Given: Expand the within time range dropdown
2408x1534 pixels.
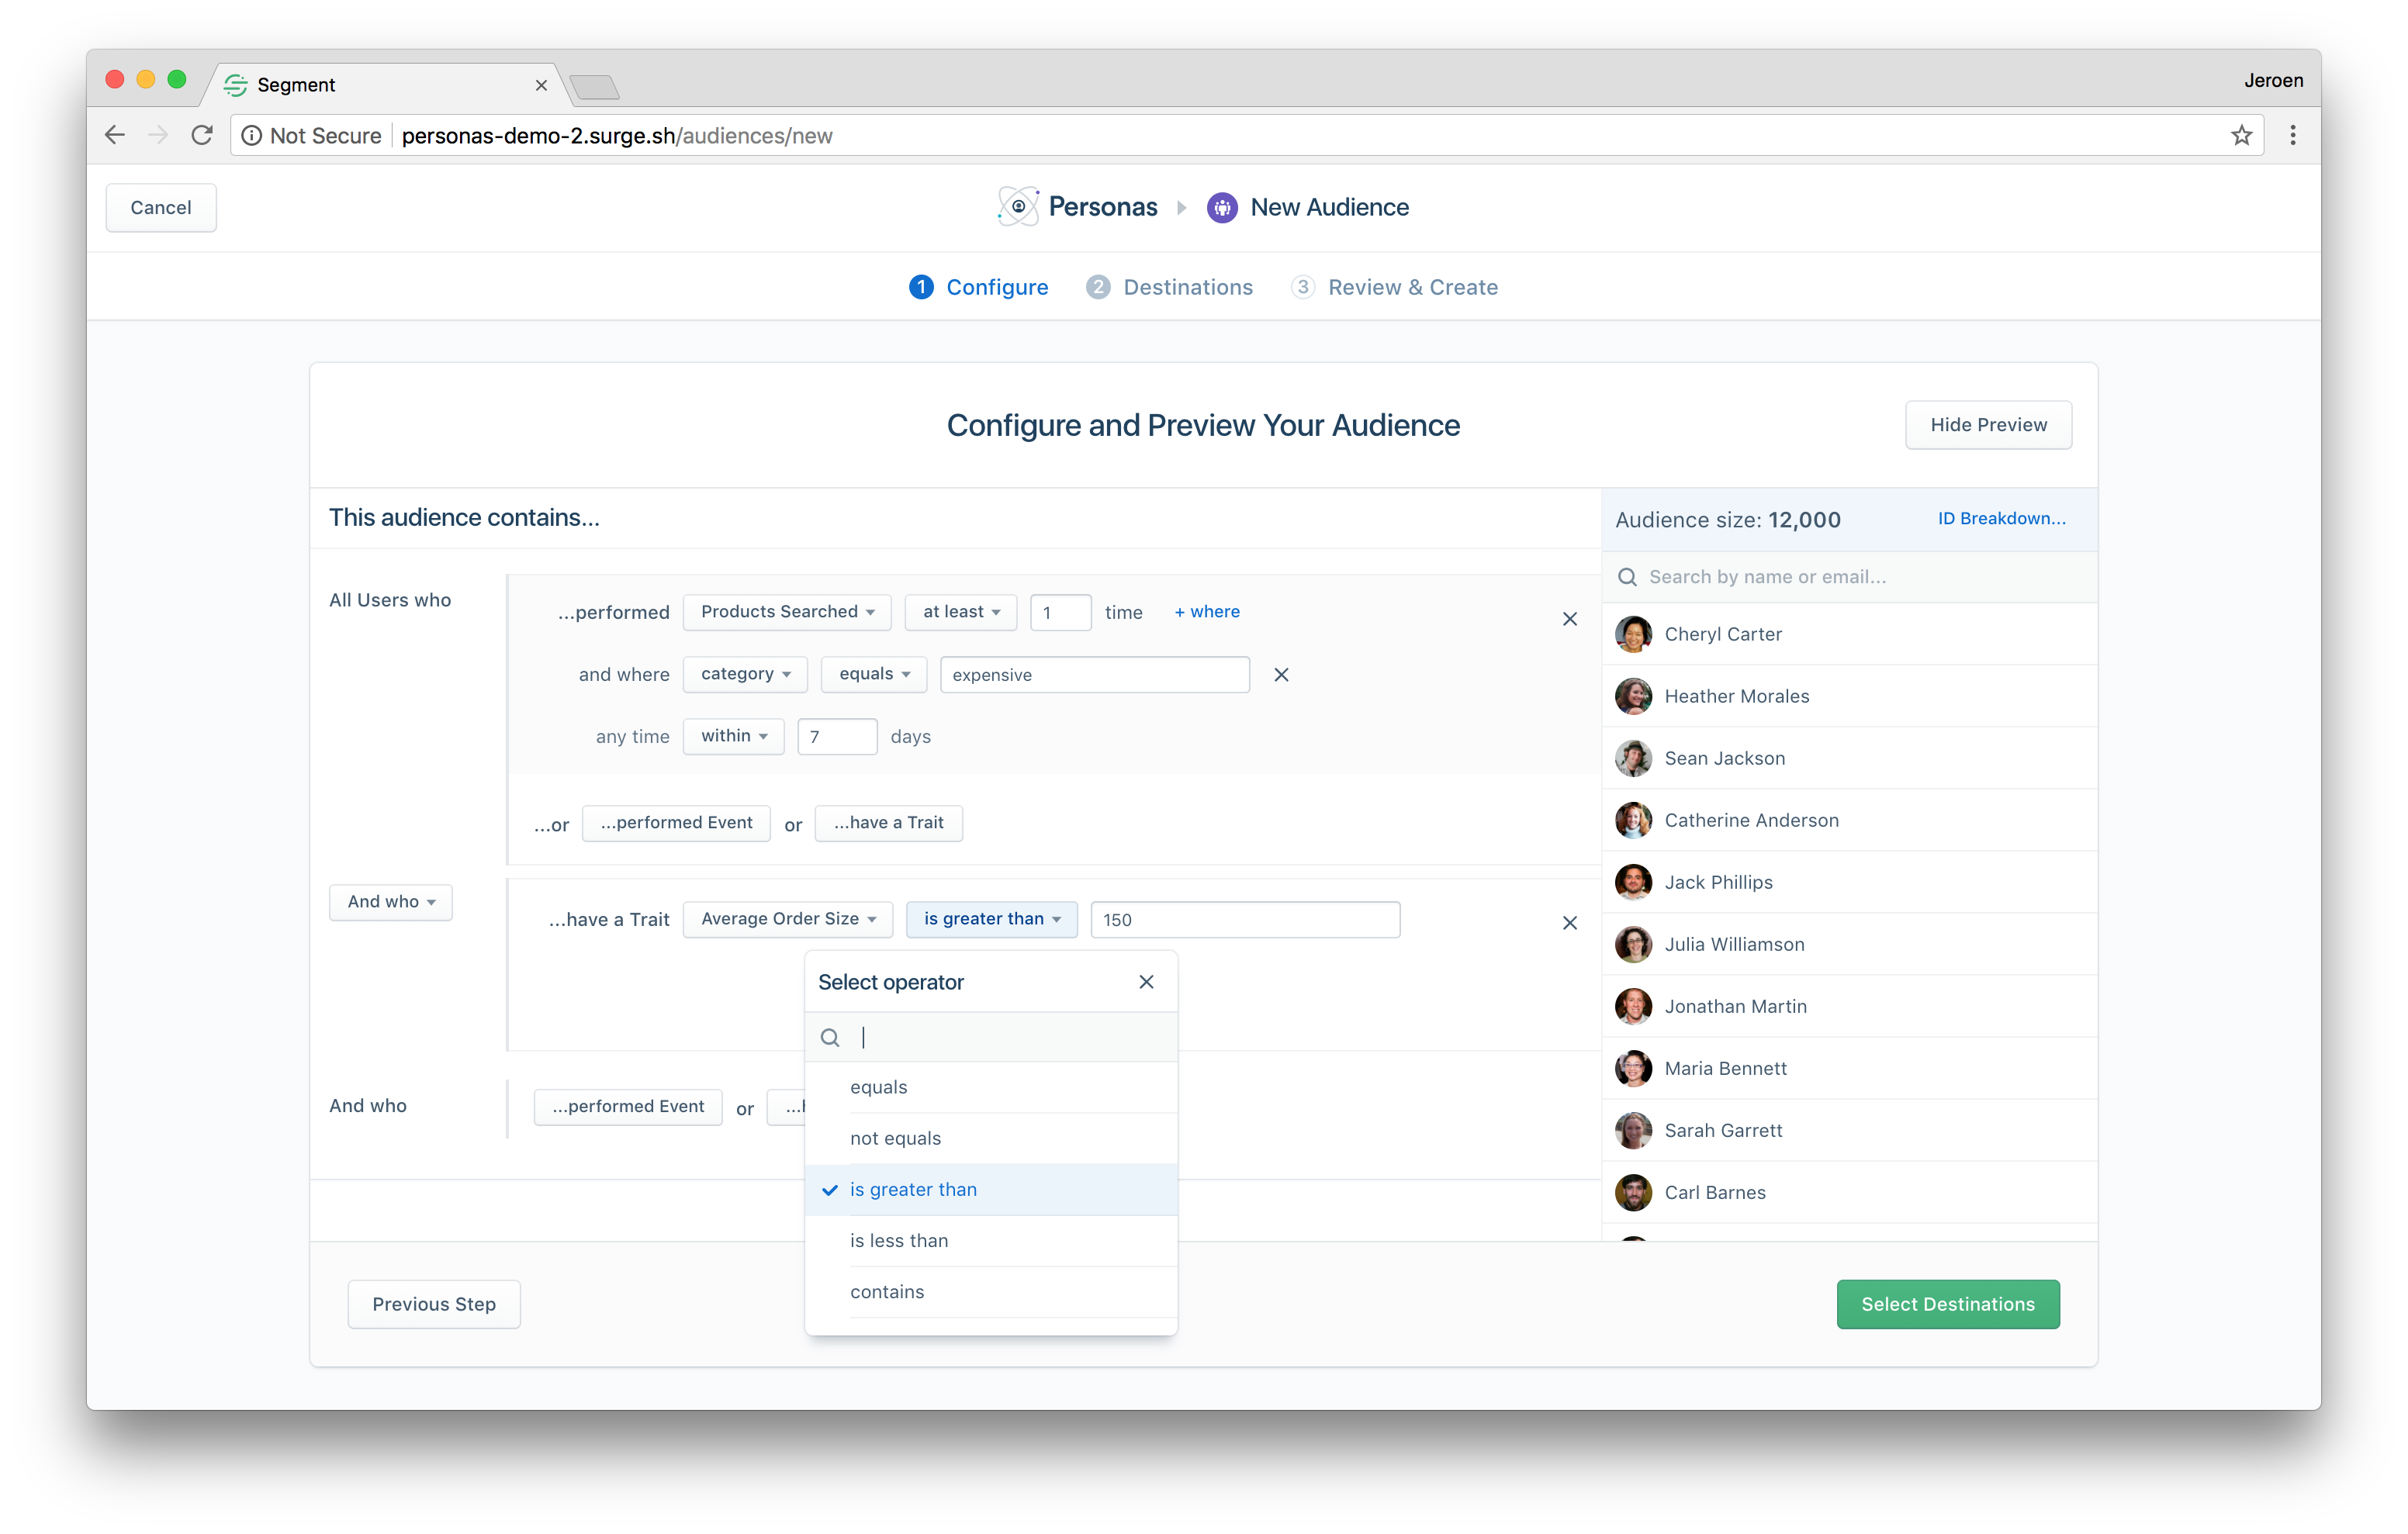Looking at the screenshot, I should (733, 736).
